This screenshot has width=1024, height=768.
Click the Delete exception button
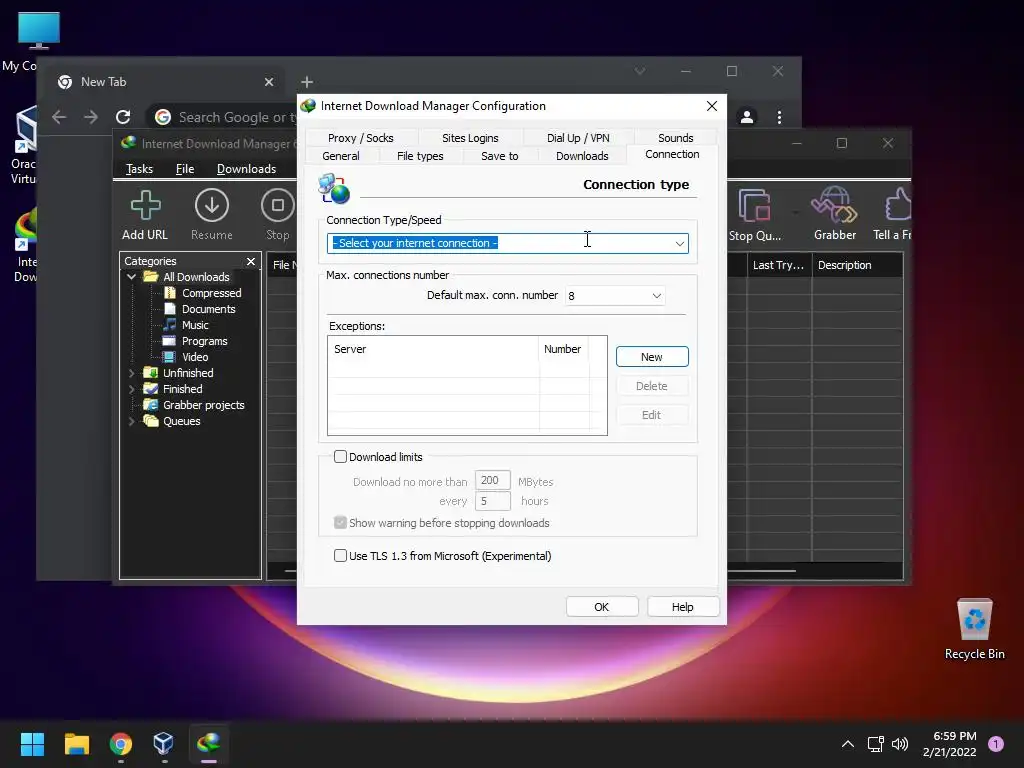click(652, 386)
